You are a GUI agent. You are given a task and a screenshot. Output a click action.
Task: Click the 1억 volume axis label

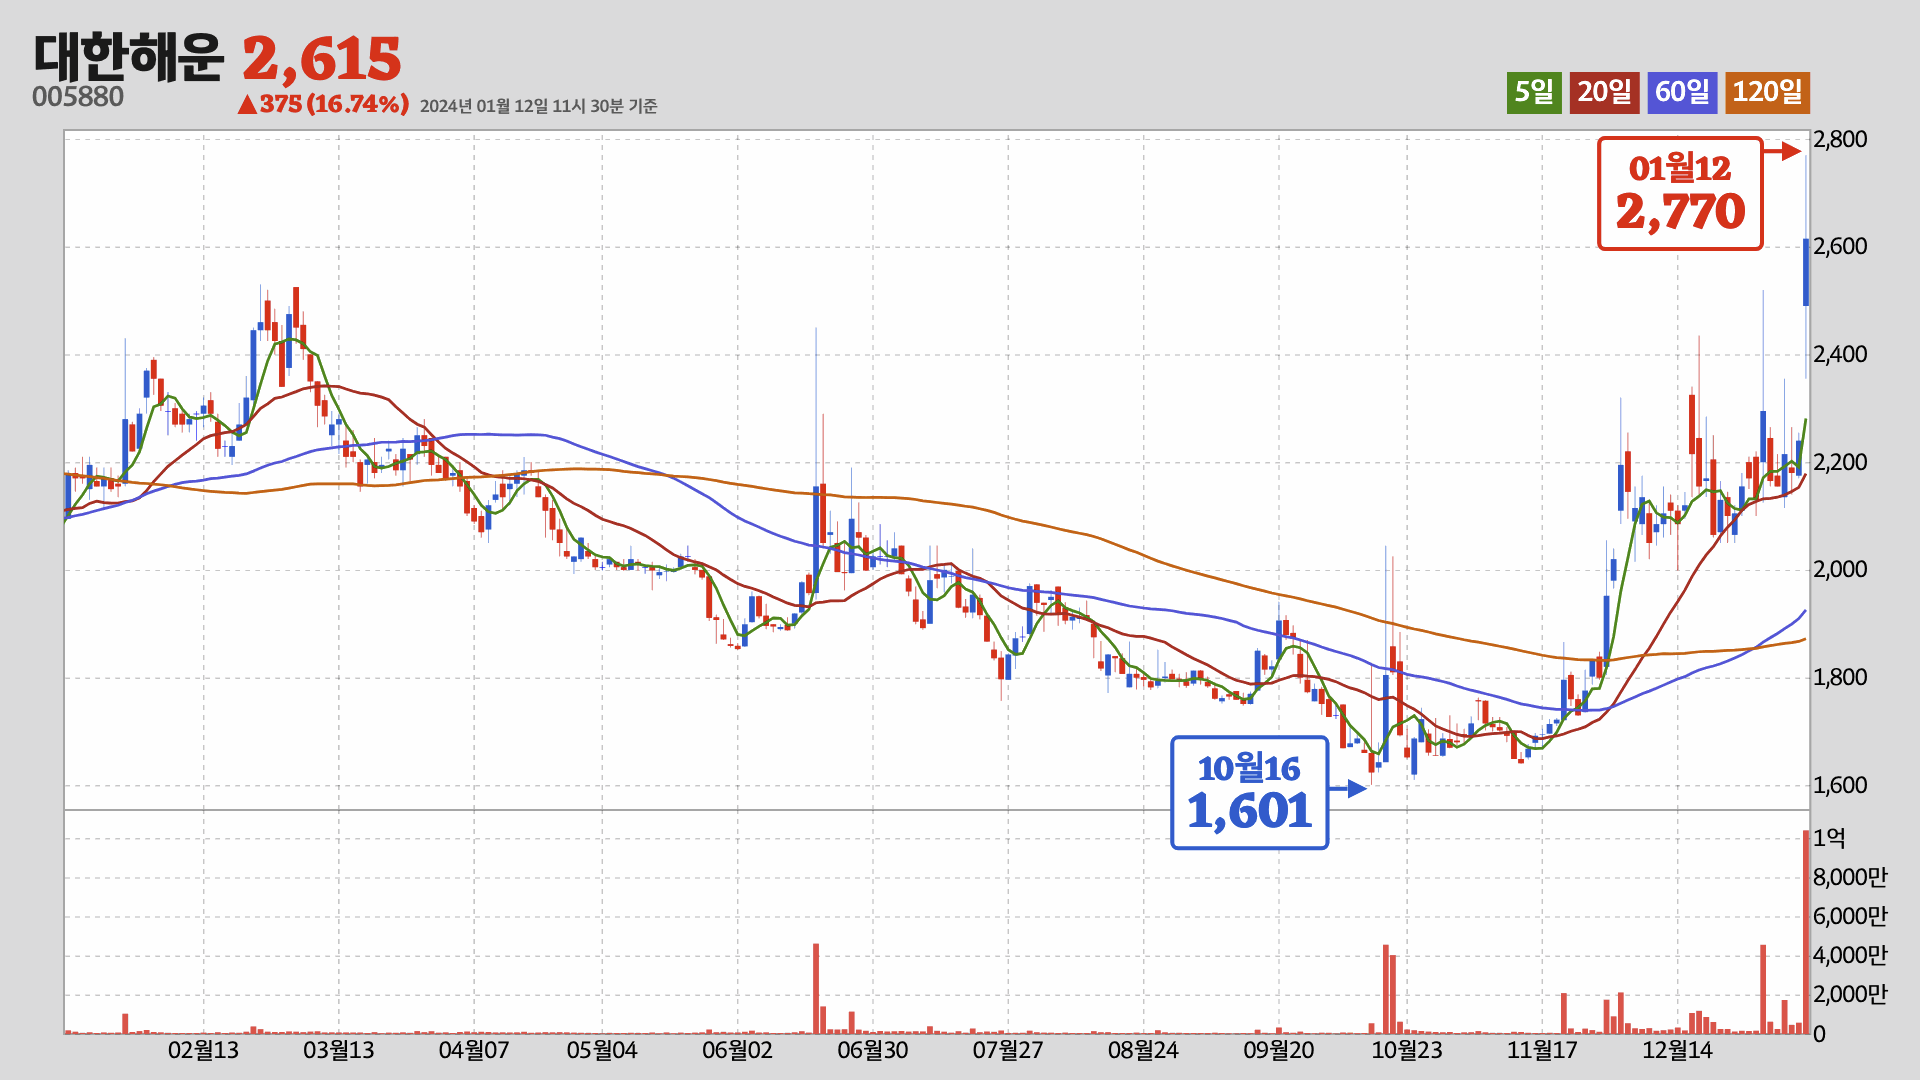pos(1829,838)
